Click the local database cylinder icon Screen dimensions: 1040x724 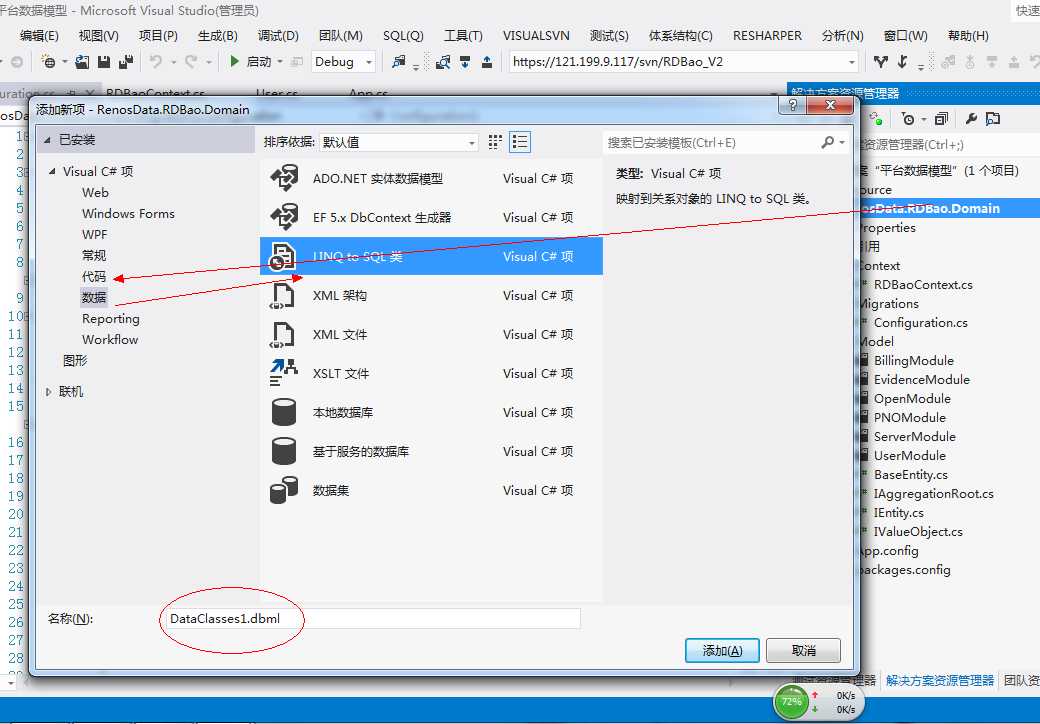[x=284, y=412]
